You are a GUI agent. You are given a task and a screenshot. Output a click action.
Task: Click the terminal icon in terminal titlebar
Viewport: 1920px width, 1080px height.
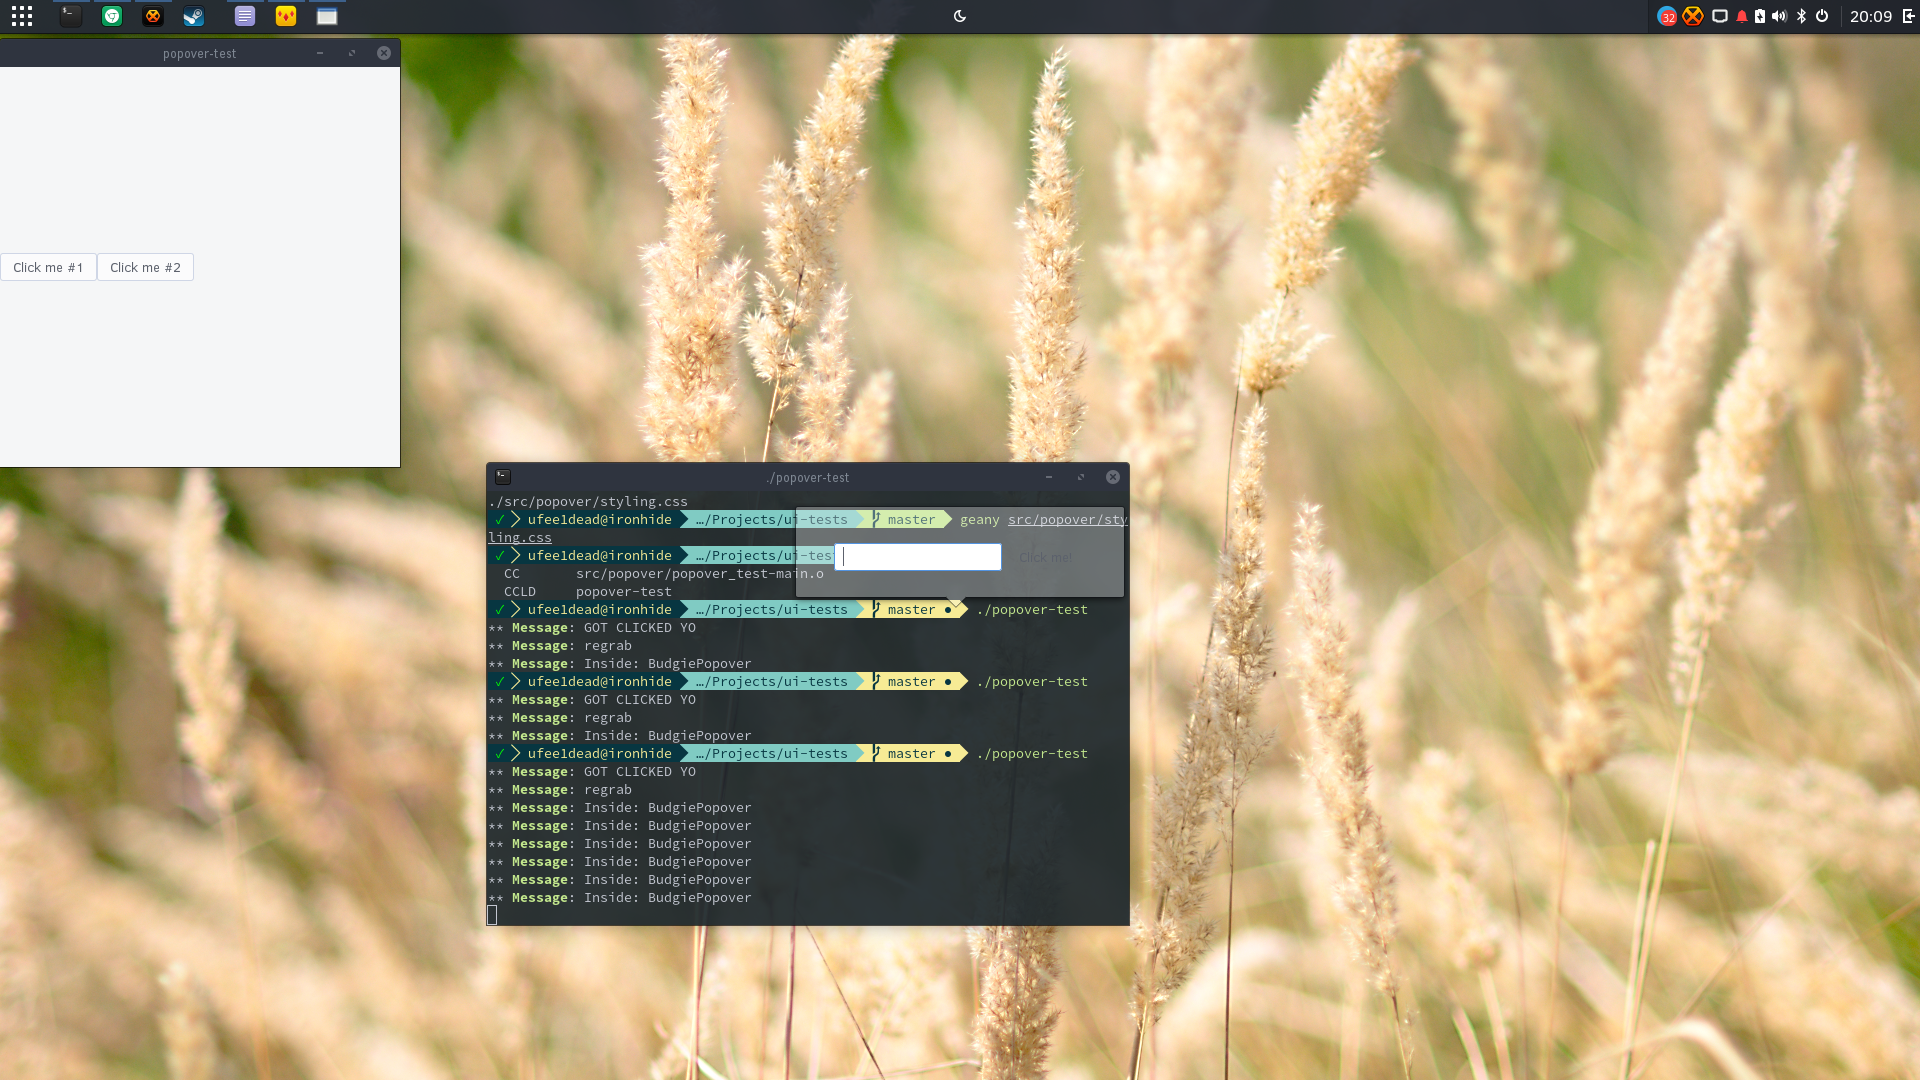[503, 477]
